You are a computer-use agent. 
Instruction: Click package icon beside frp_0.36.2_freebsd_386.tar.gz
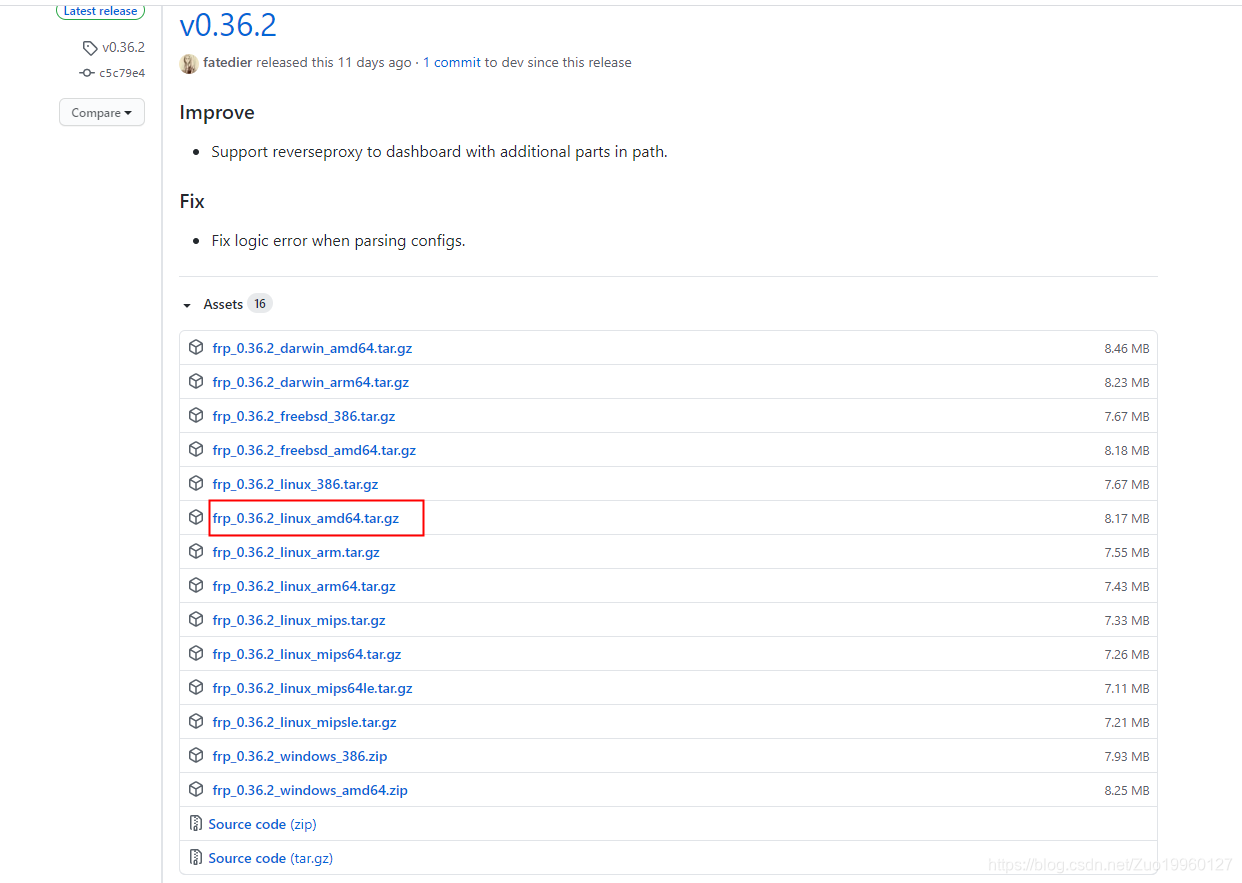[x=196, y=416]
